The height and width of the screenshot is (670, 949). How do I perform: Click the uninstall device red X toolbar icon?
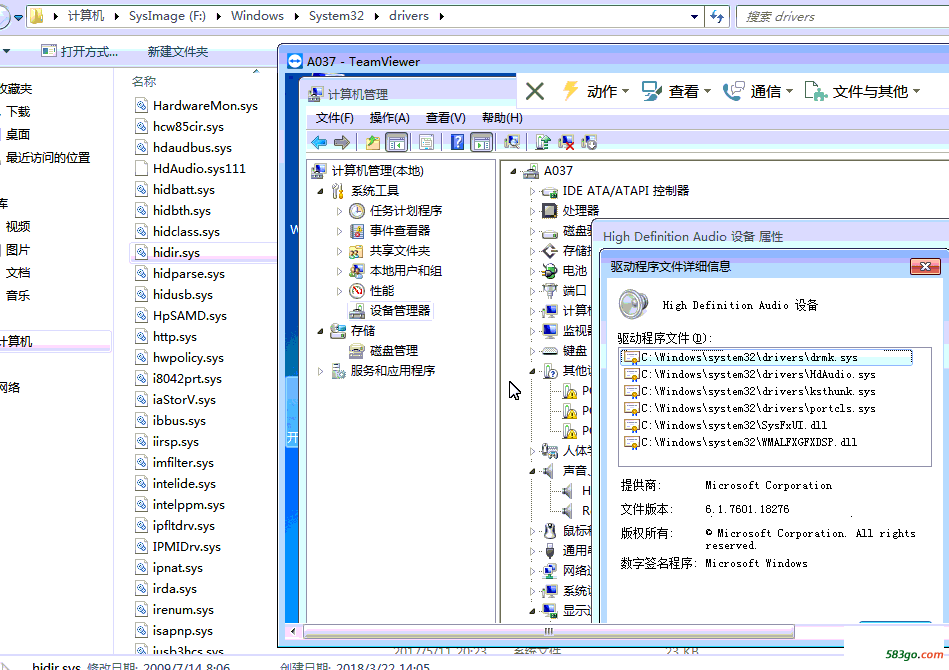(566, 143)
